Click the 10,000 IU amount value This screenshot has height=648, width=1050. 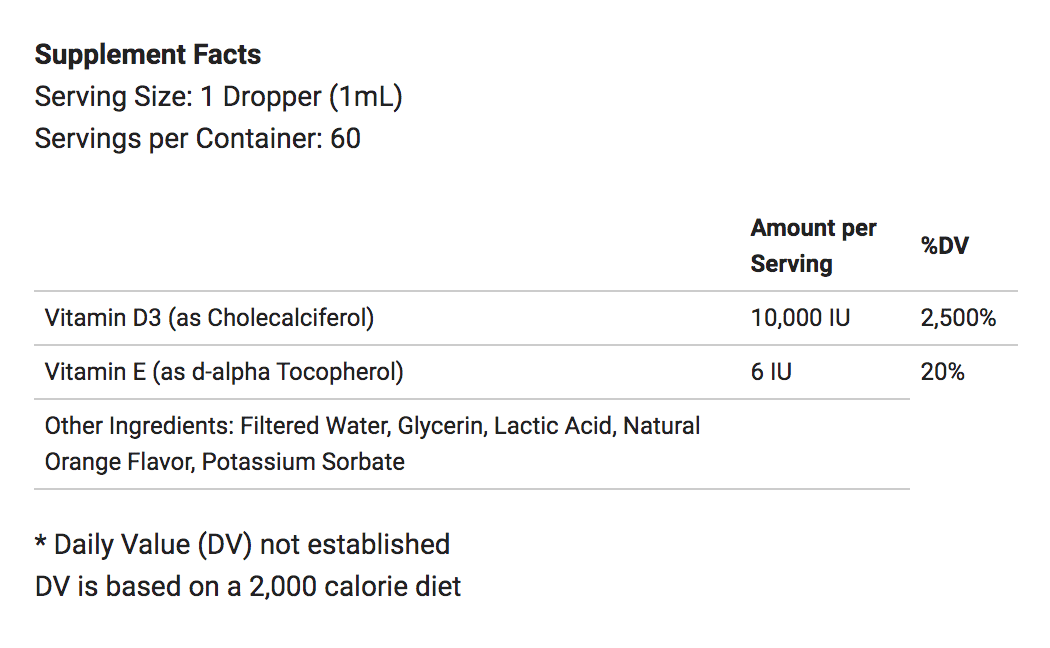coord(800,317)
